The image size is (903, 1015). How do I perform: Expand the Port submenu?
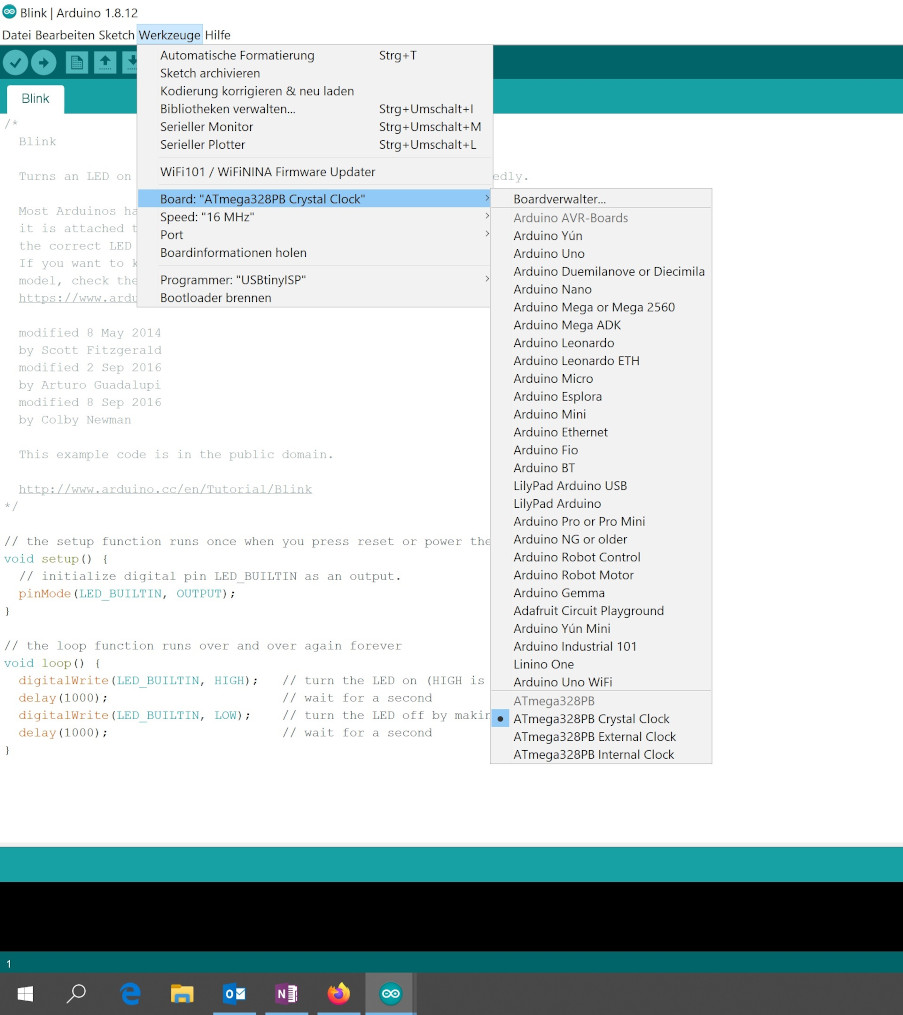pos(173,235)
